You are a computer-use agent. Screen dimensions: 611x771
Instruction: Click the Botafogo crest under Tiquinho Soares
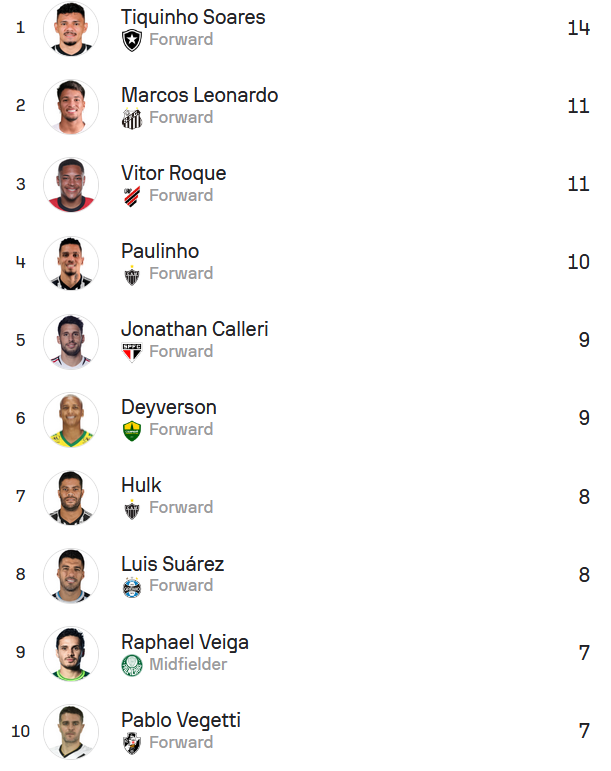pos(131,40)
